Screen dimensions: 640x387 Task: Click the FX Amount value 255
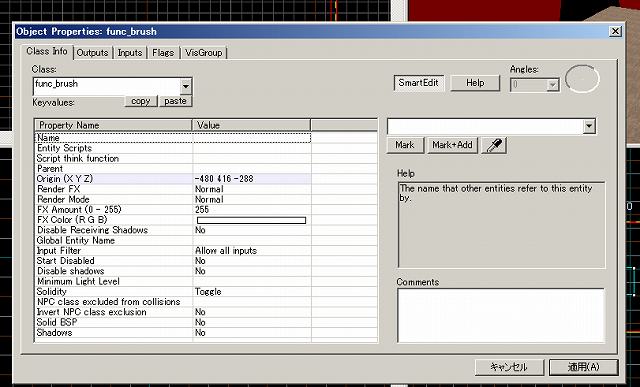pyautogui.click(x=202, y=210)
